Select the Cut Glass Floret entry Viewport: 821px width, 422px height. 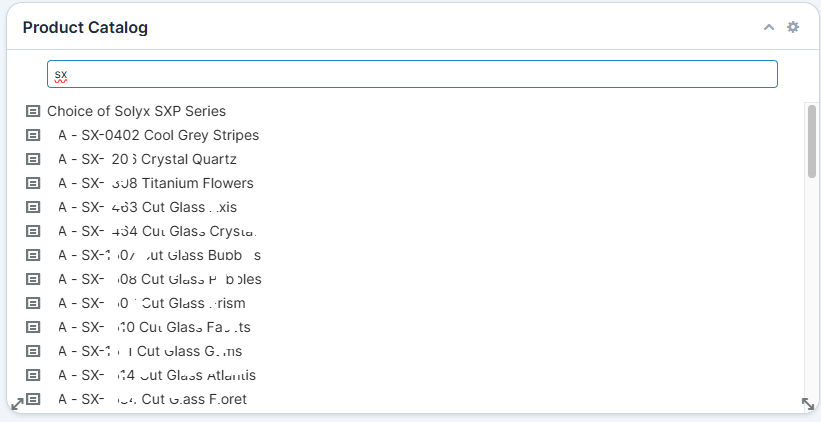pos(152,399)
